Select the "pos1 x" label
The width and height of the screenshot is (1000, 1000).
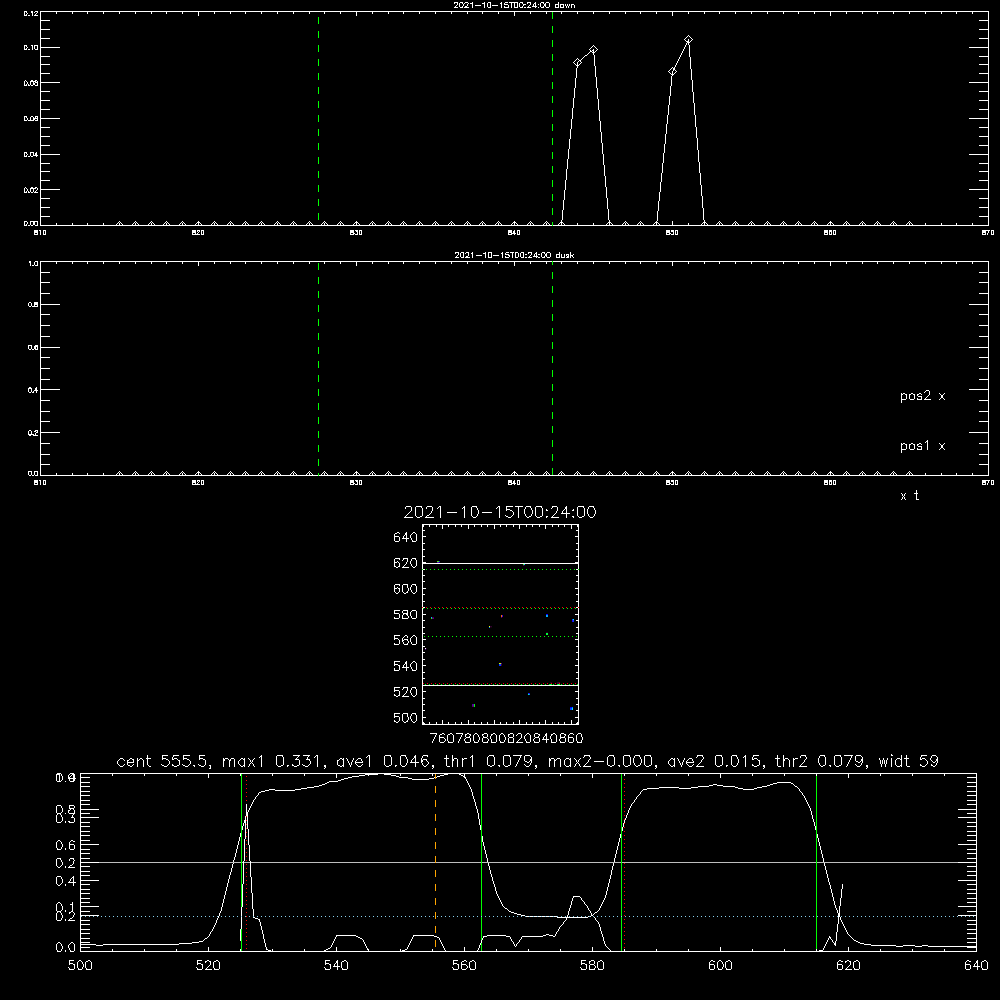click(922, 446)
